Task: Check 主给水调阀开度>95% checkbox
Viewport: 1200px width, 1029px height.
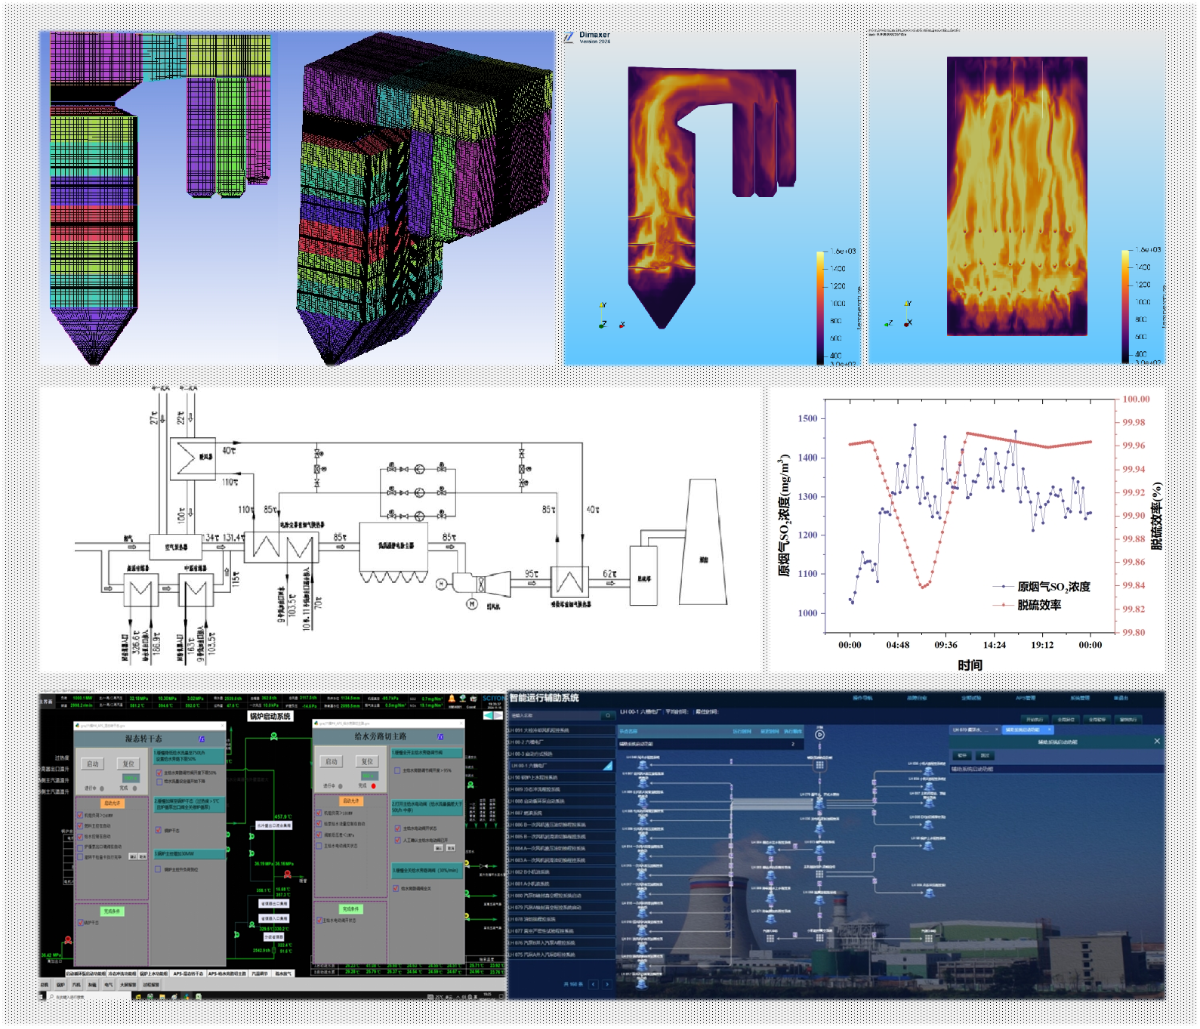Action: [397, 770]
